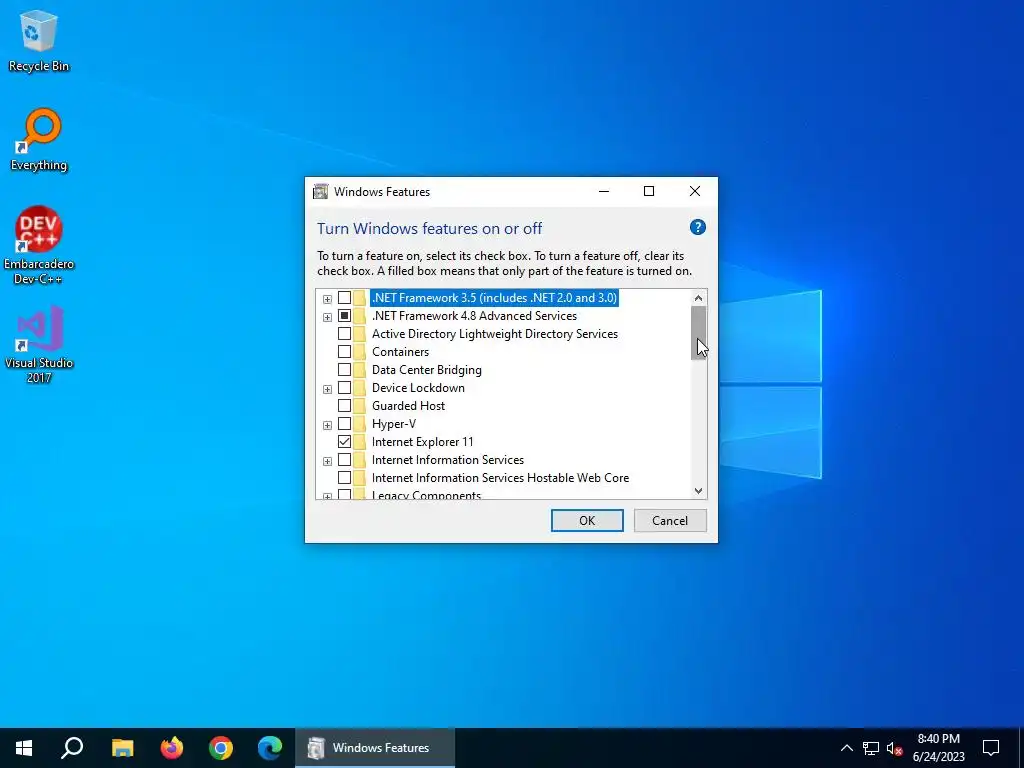
Task: Open the notification center icon
Action: click(991, 748)
